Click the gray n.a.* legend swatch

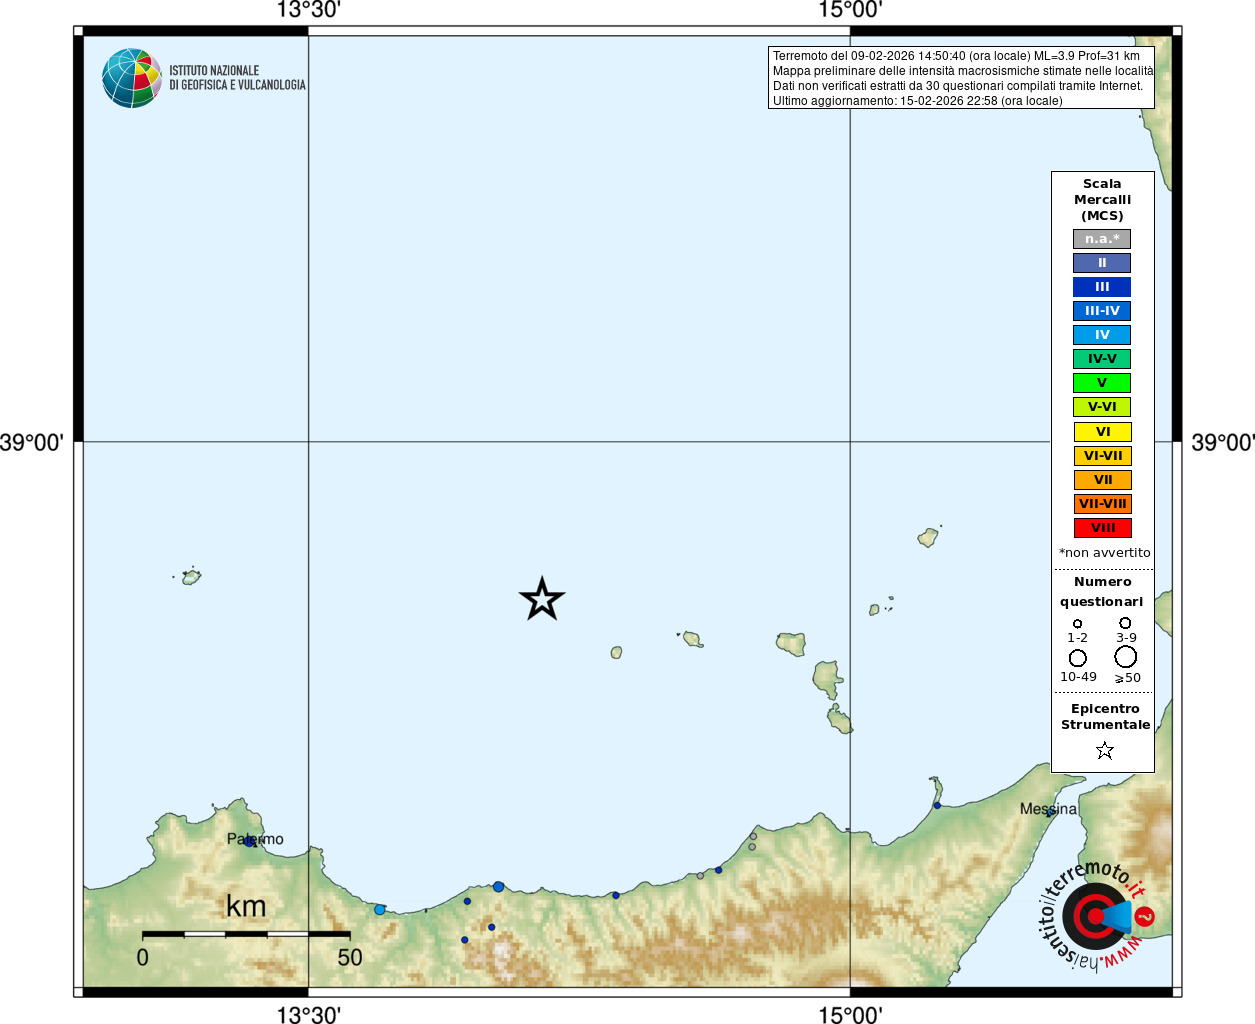(x=1102, y=239)
